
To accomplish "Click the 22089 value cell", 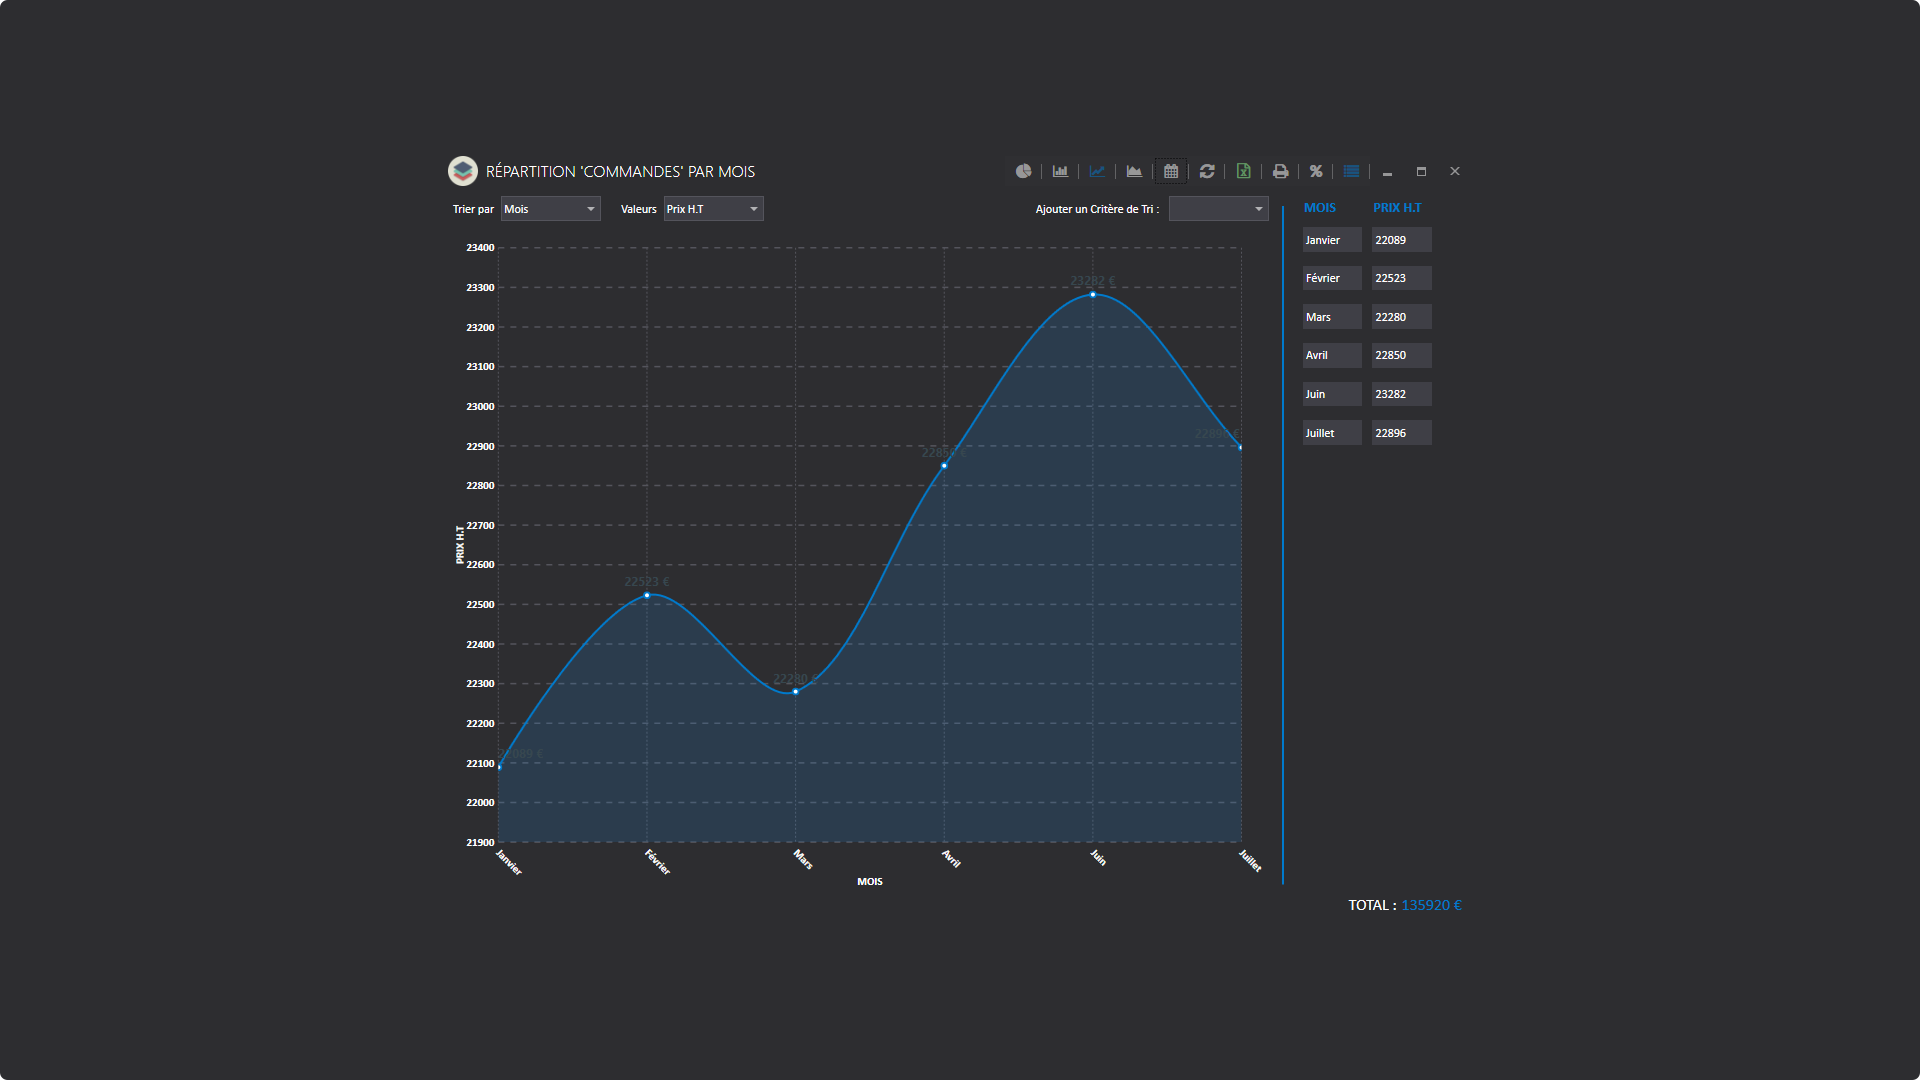I will click(1401, 240).
